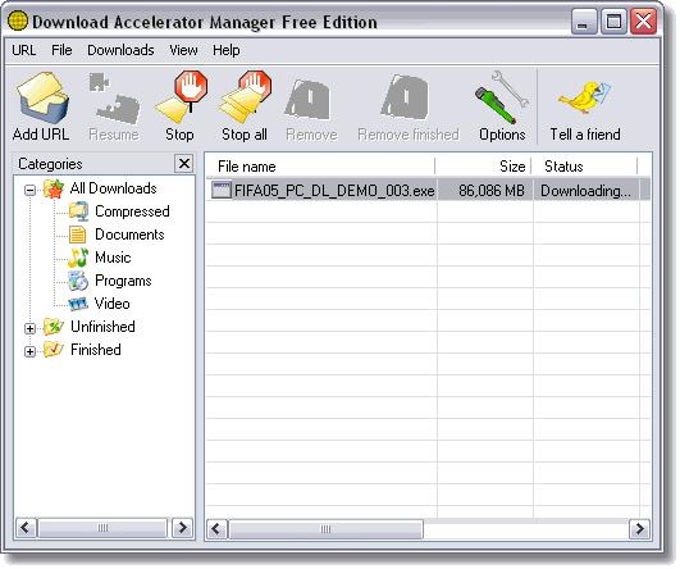Select the Compressed category label
The width and height of the screenshot is (680, 569).
(x=132, y=212)
